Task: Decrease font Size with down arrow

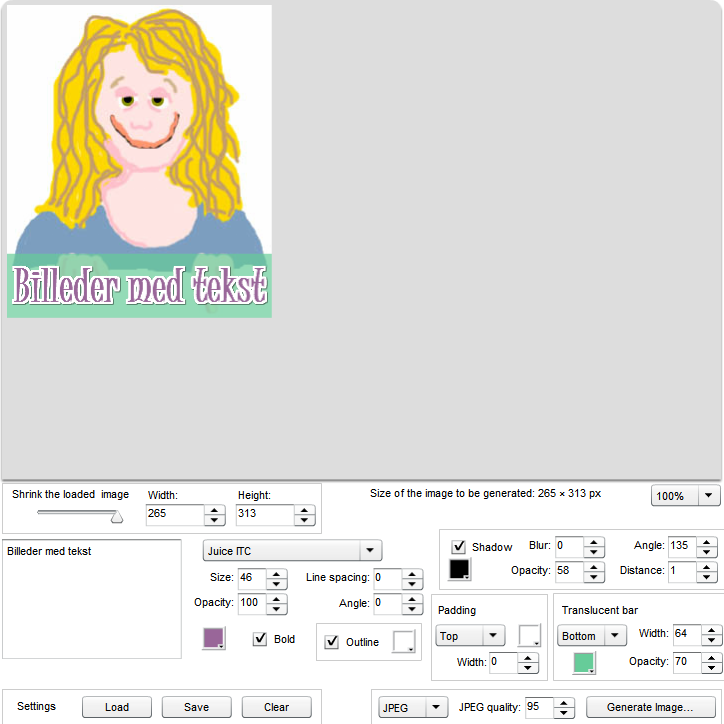Action: (x=276, y=584)
